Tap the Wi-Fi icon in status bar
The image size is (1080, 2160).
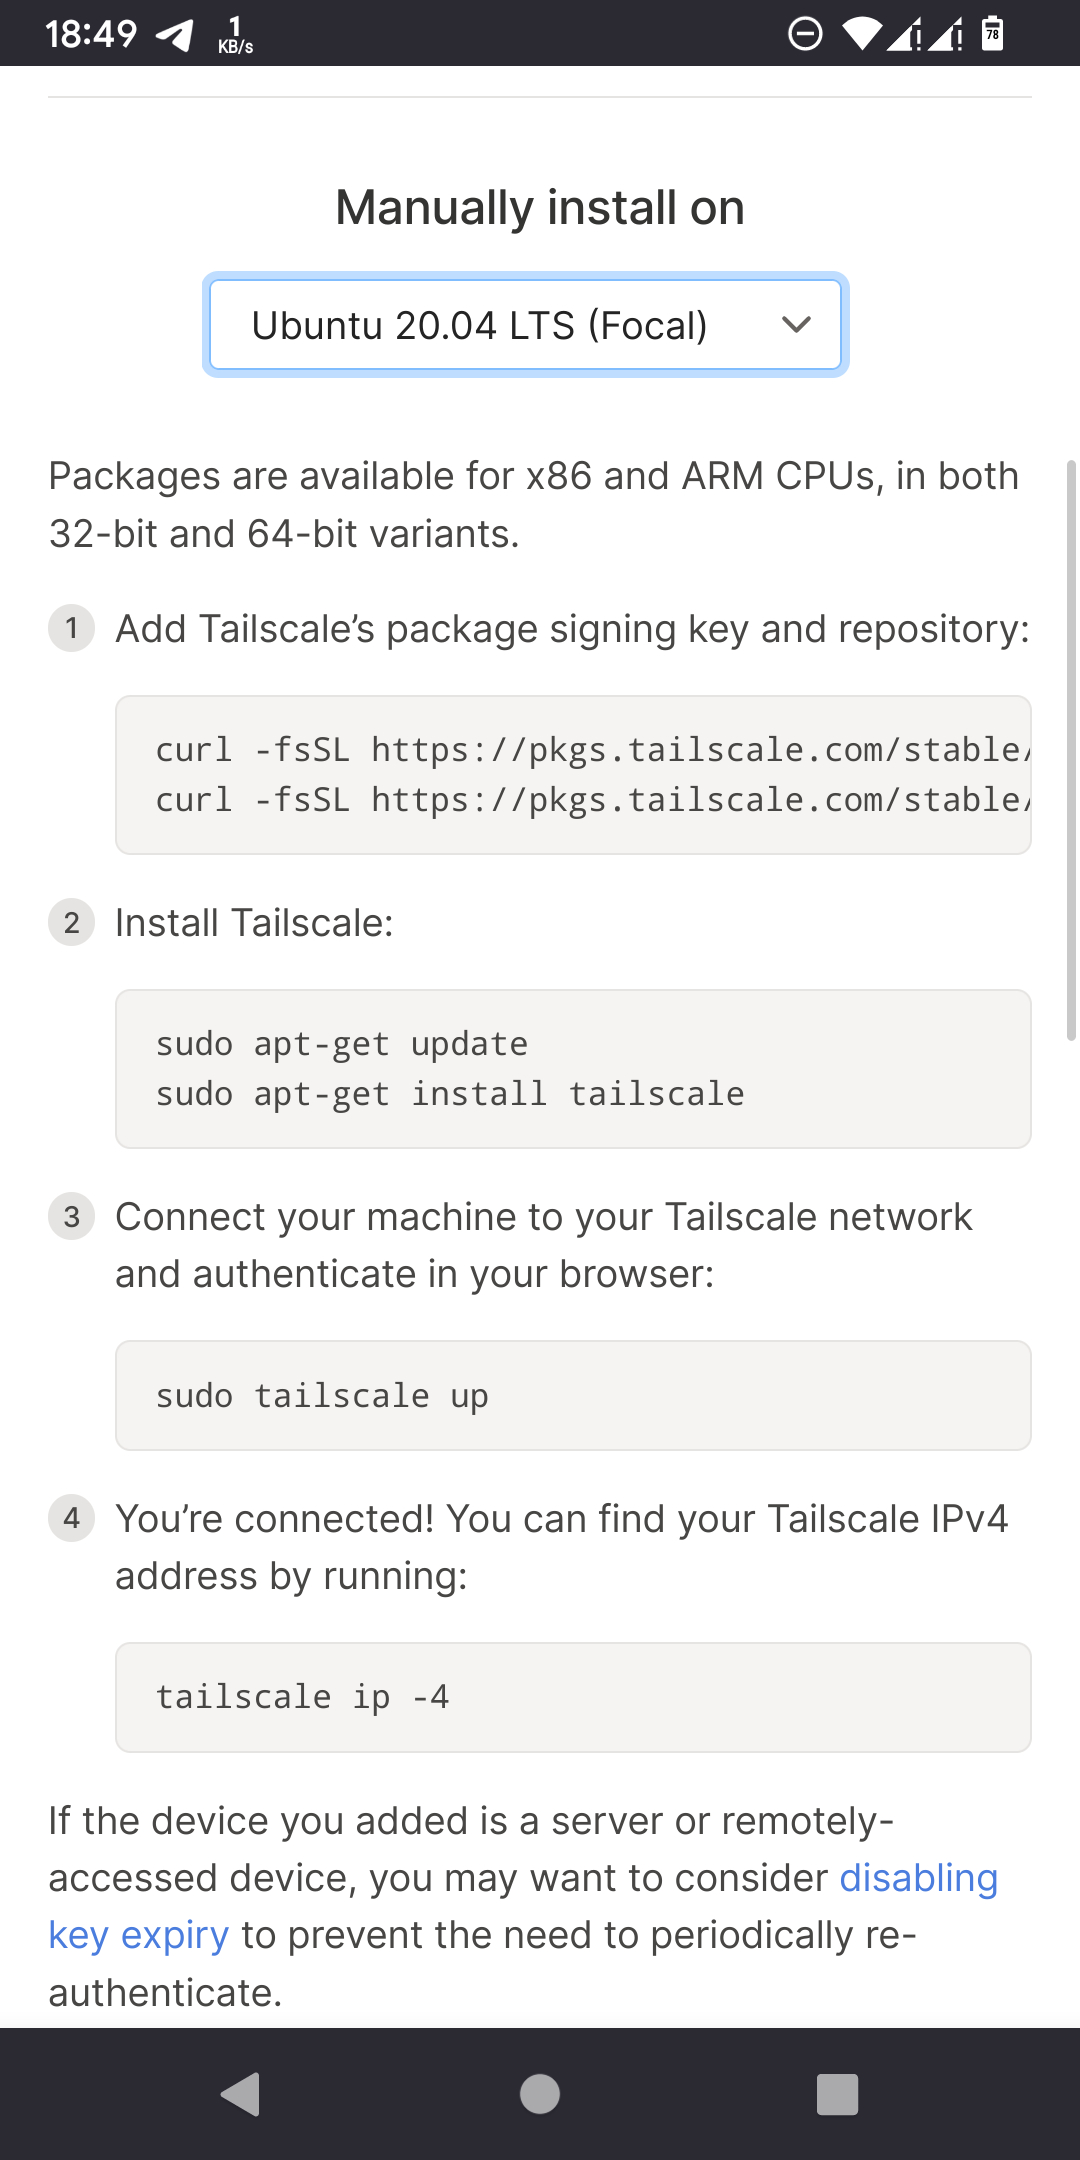(x=862, y=34)
